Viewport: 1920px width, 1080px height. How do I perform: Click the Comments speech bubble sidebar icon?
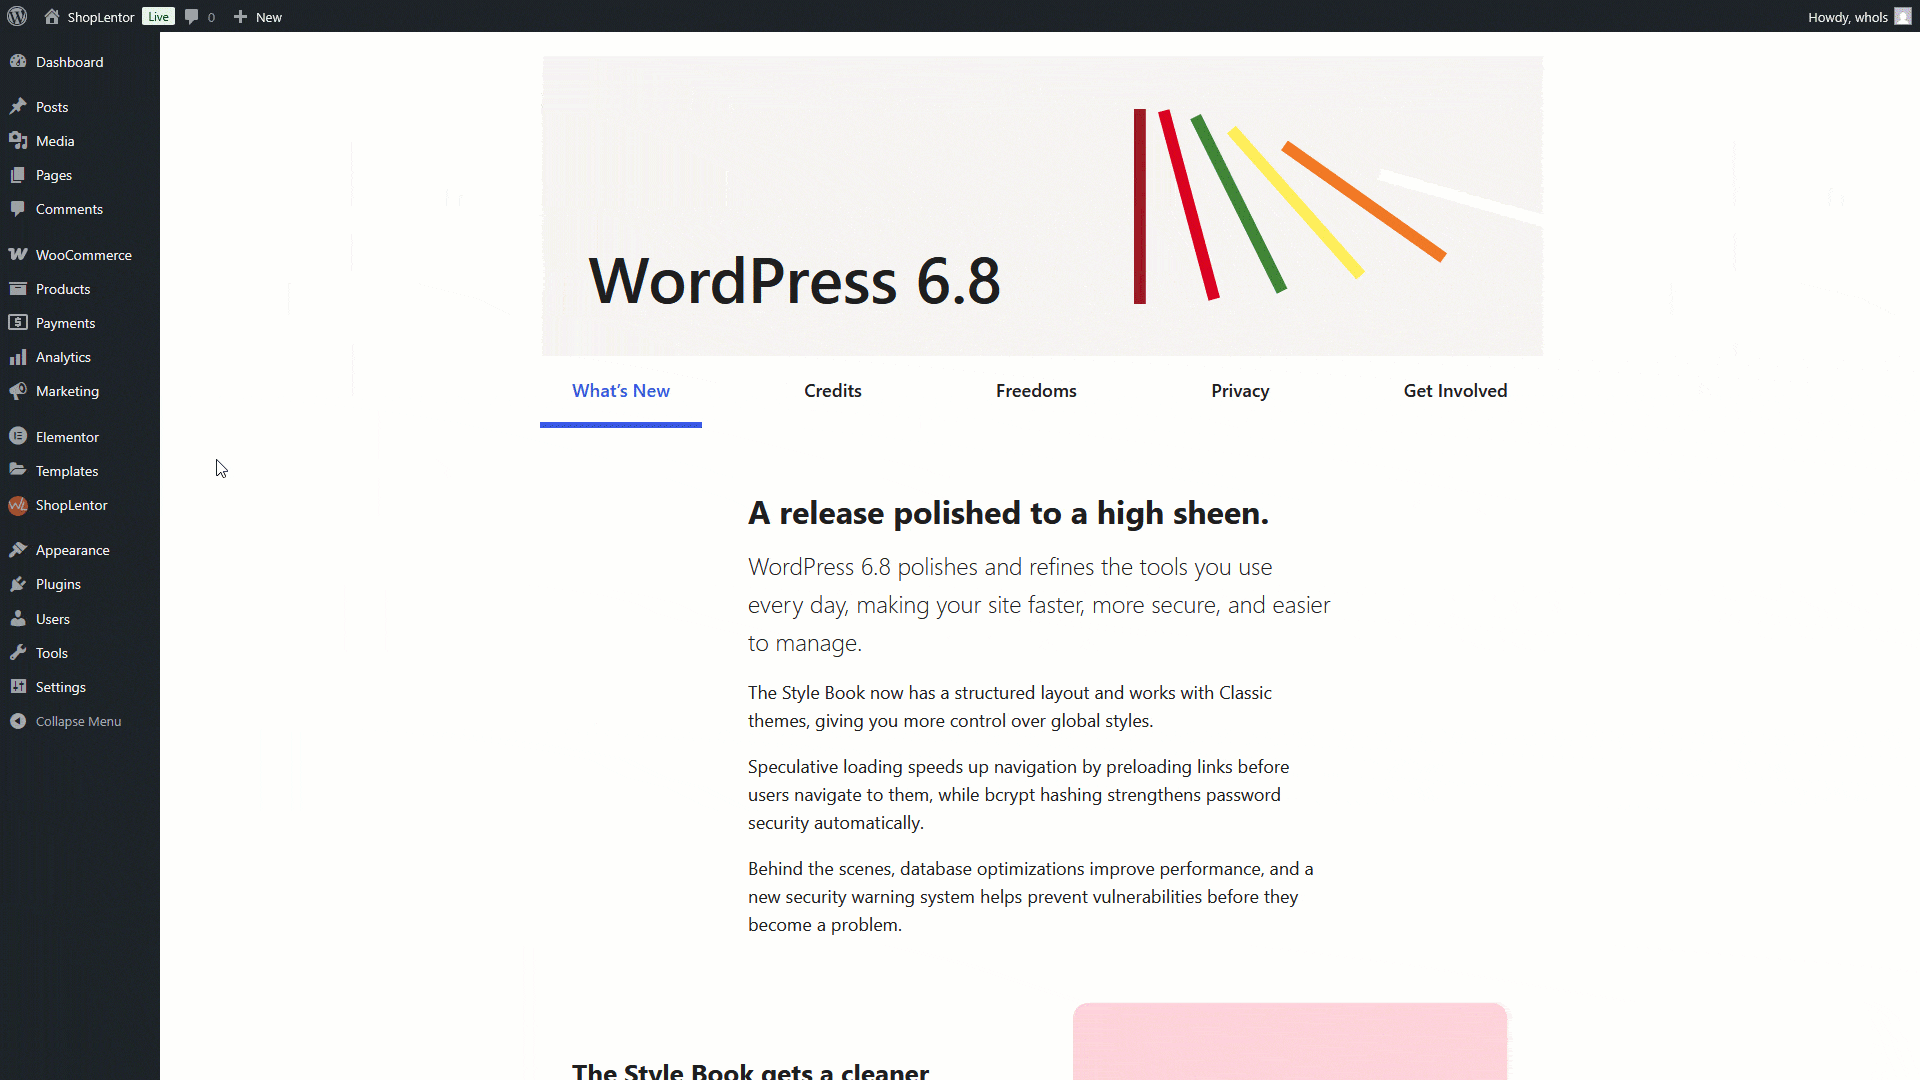pos(18,208)
